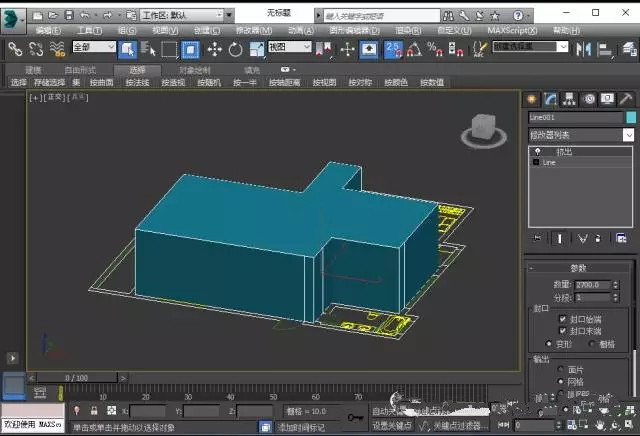Open the 3ds Max application menu logo
Image resolution: width=640 pixels, height=436 pixels.
pos(11,19)
